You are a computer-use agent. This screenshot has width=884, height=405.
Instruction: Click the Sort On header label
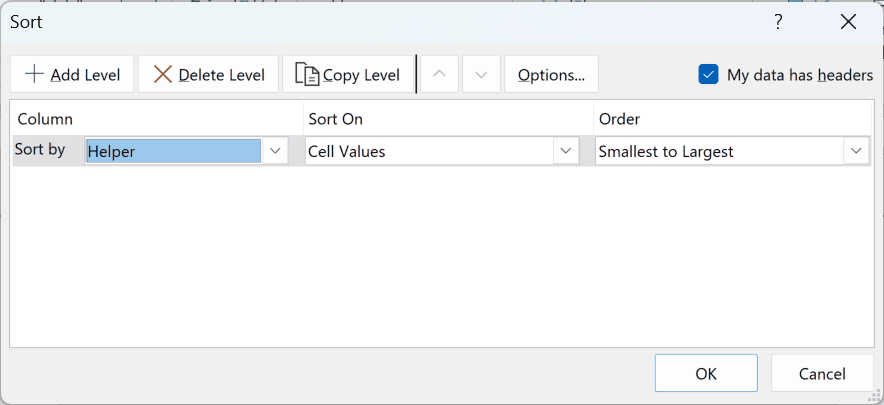click(335, 119)
